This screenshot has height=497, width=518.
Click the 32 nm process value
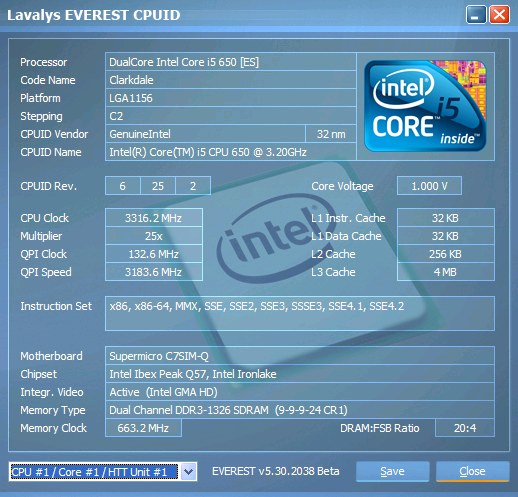[331, 134]
